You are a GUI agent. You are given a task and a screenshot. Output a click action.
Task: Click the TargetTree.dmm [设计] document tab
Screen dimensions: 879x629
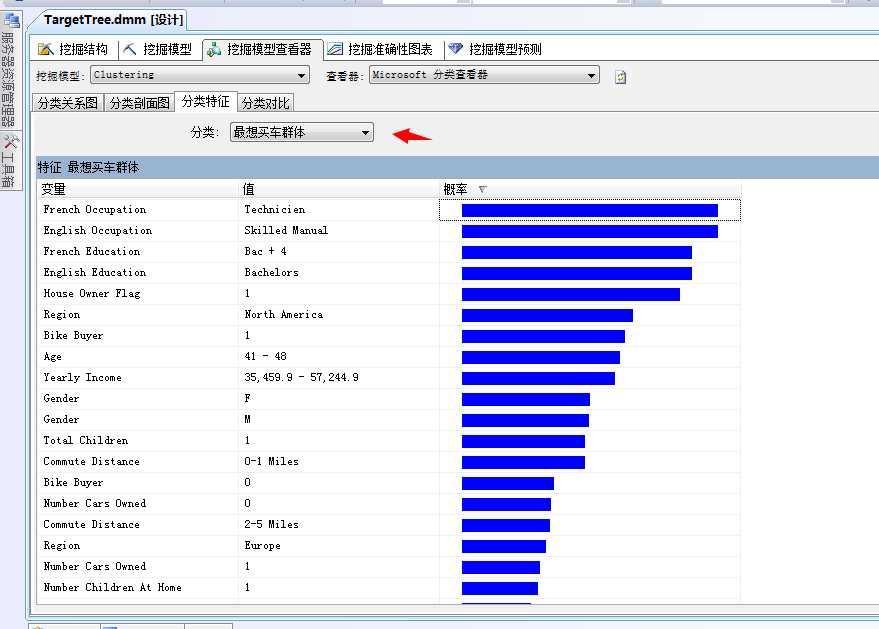(113, 20)
